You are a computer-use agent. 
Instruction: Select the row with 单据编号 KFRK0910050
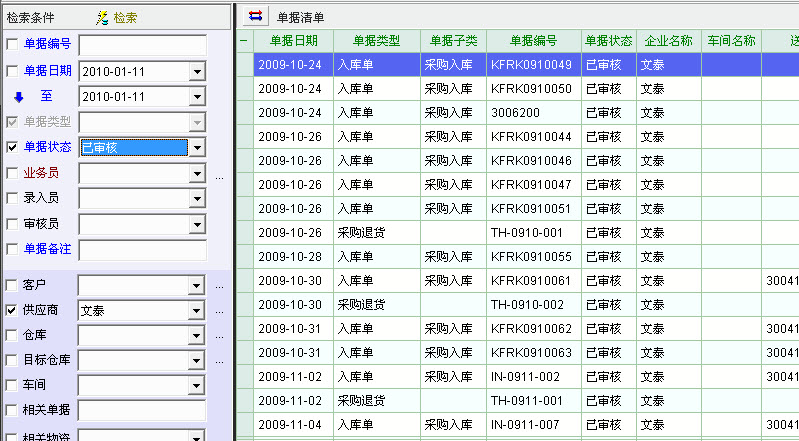(531, 89)
